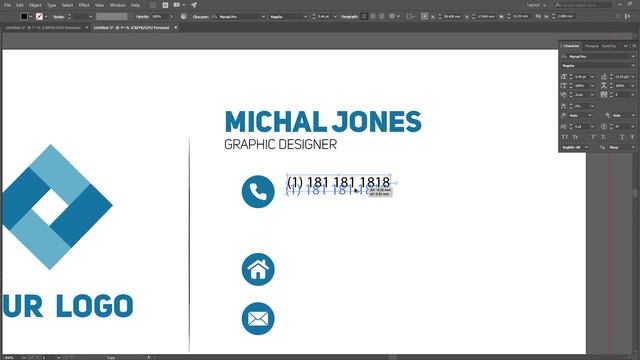
Task: Open the tracking value dropdown
Action: click(633, 95)
